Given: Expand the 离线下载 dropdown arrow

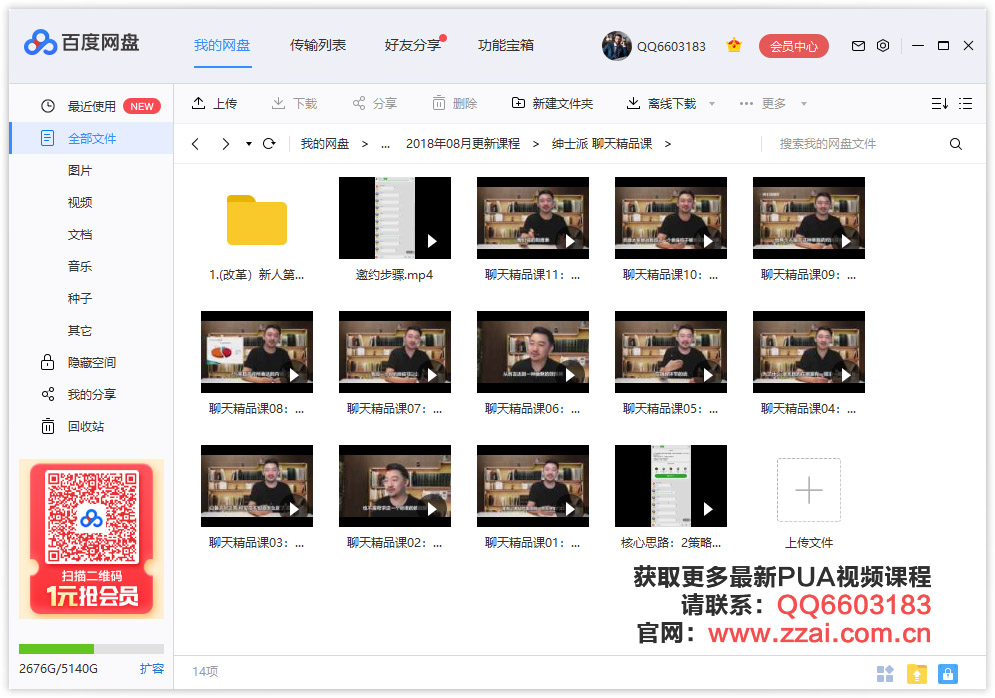Looking at the screenshot, I should [712, 103].
